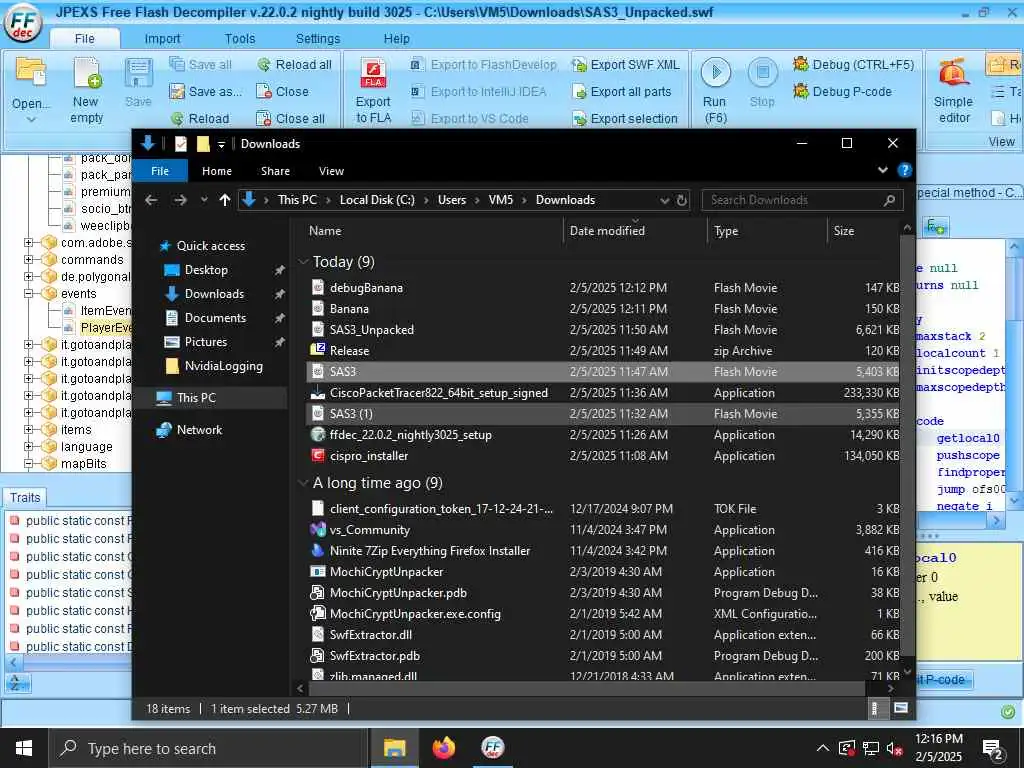Open the Simple editor tool
The height and width of the screenshot is (768, 1024).
(953, 90)
